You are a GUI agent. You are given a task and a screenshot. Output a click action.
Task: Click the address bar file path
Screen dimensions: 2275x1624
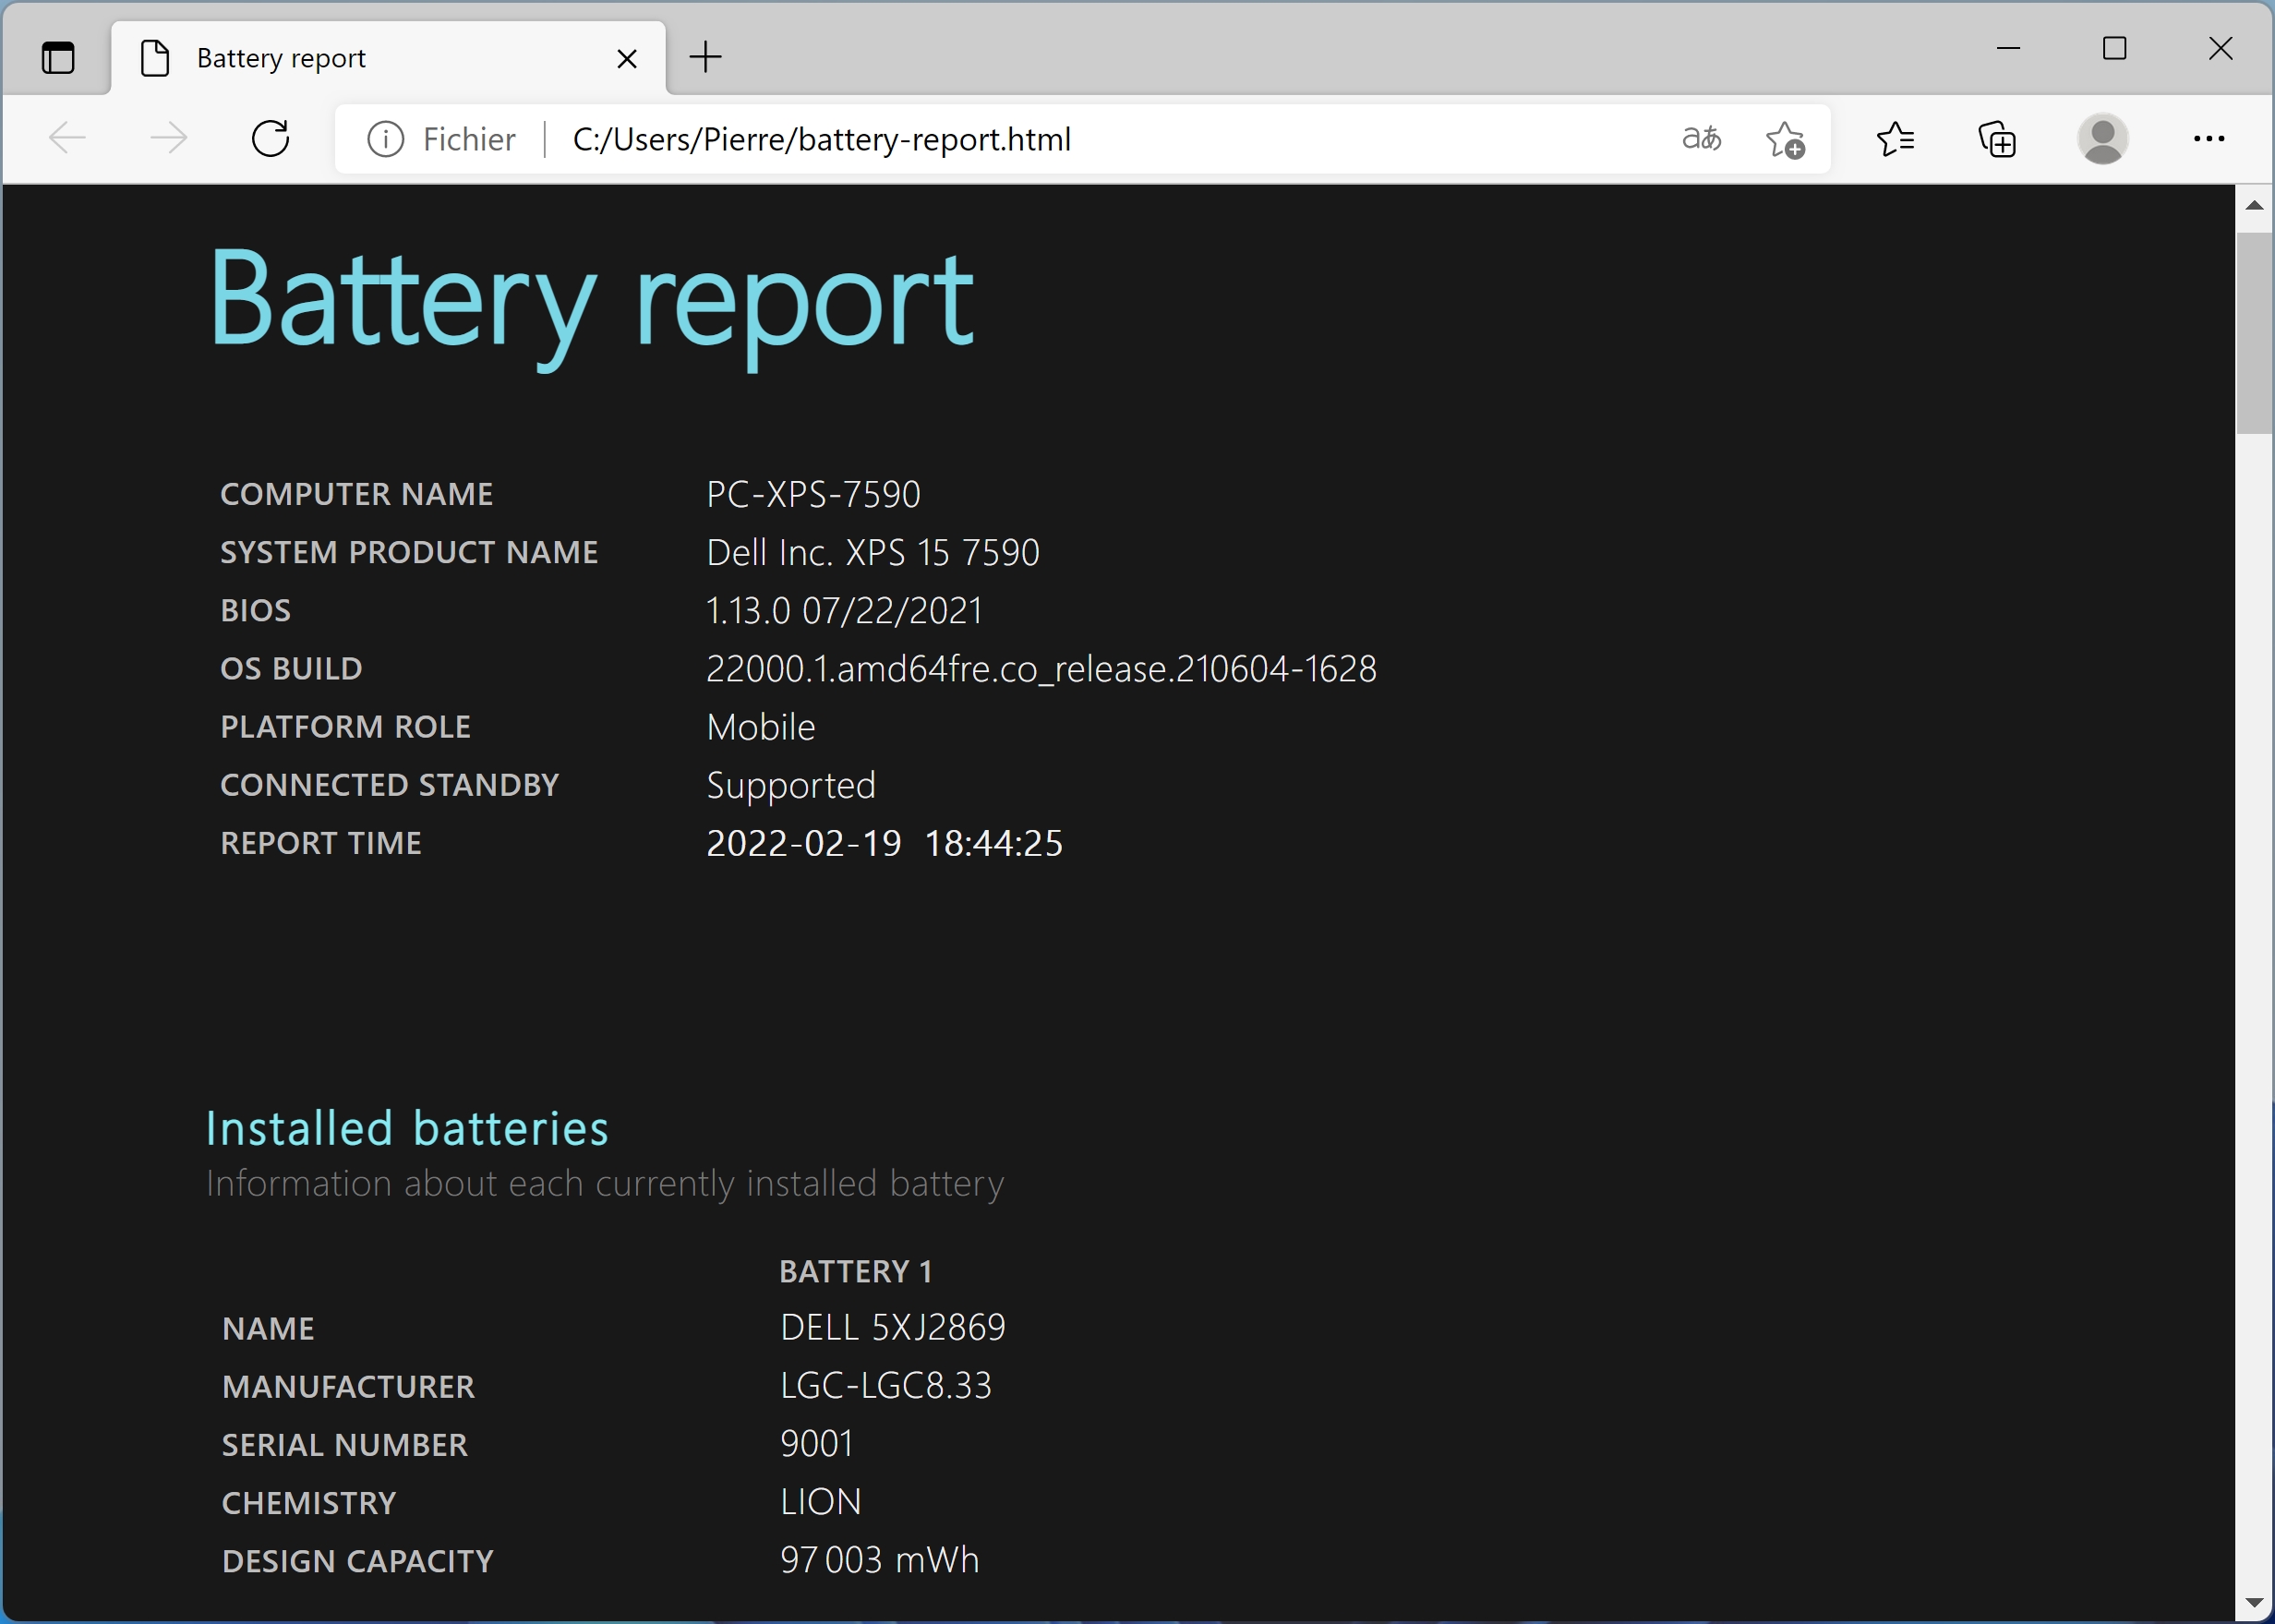821,139
